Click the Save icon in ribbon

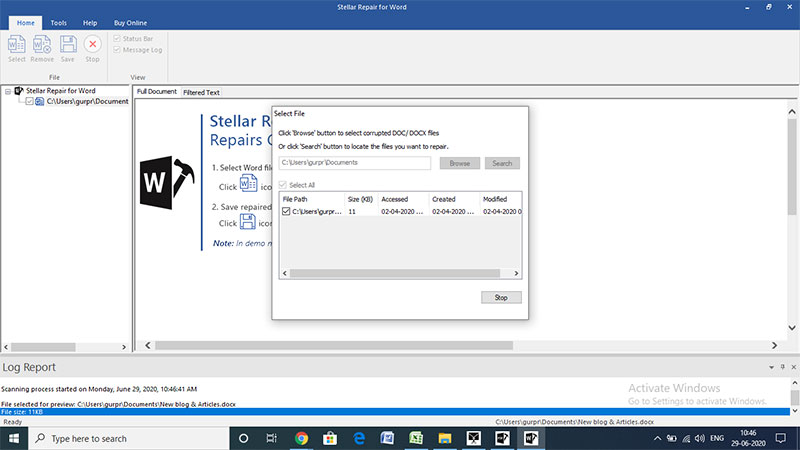68,44
